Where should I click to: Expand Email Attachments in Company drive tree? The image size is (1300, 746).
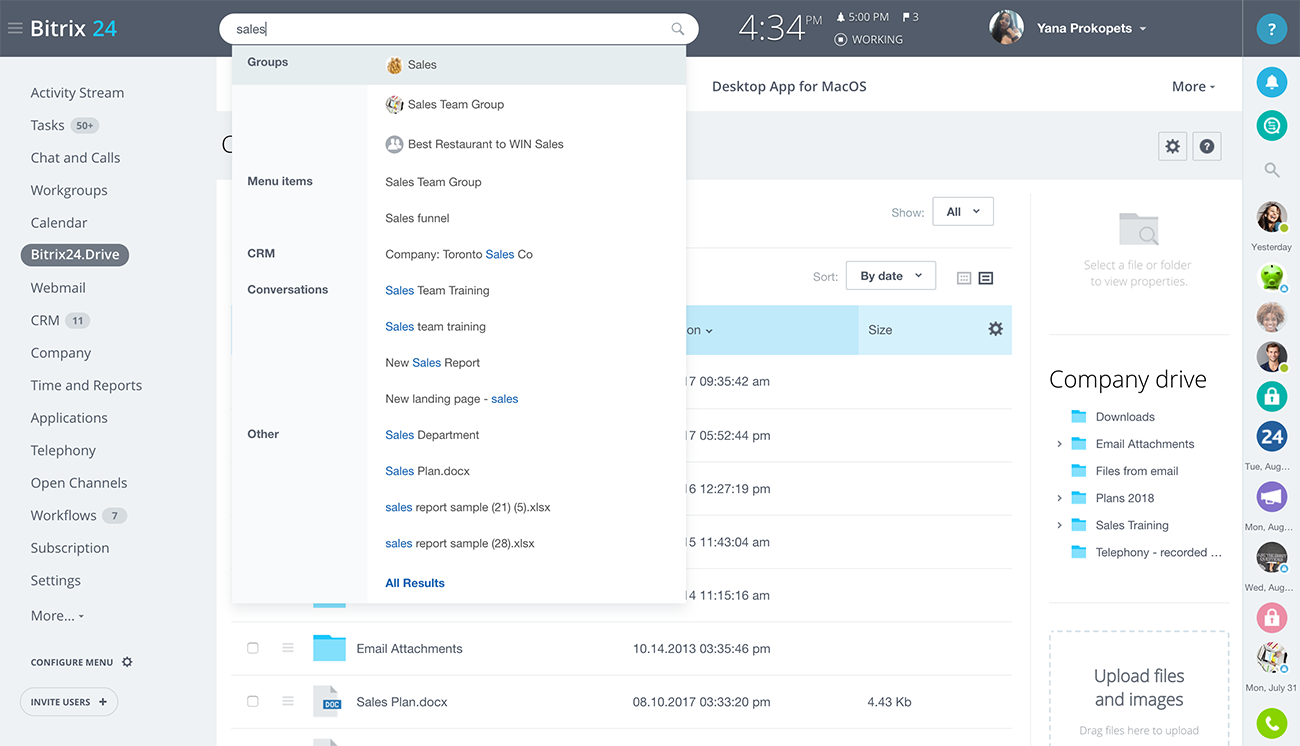1059,444
